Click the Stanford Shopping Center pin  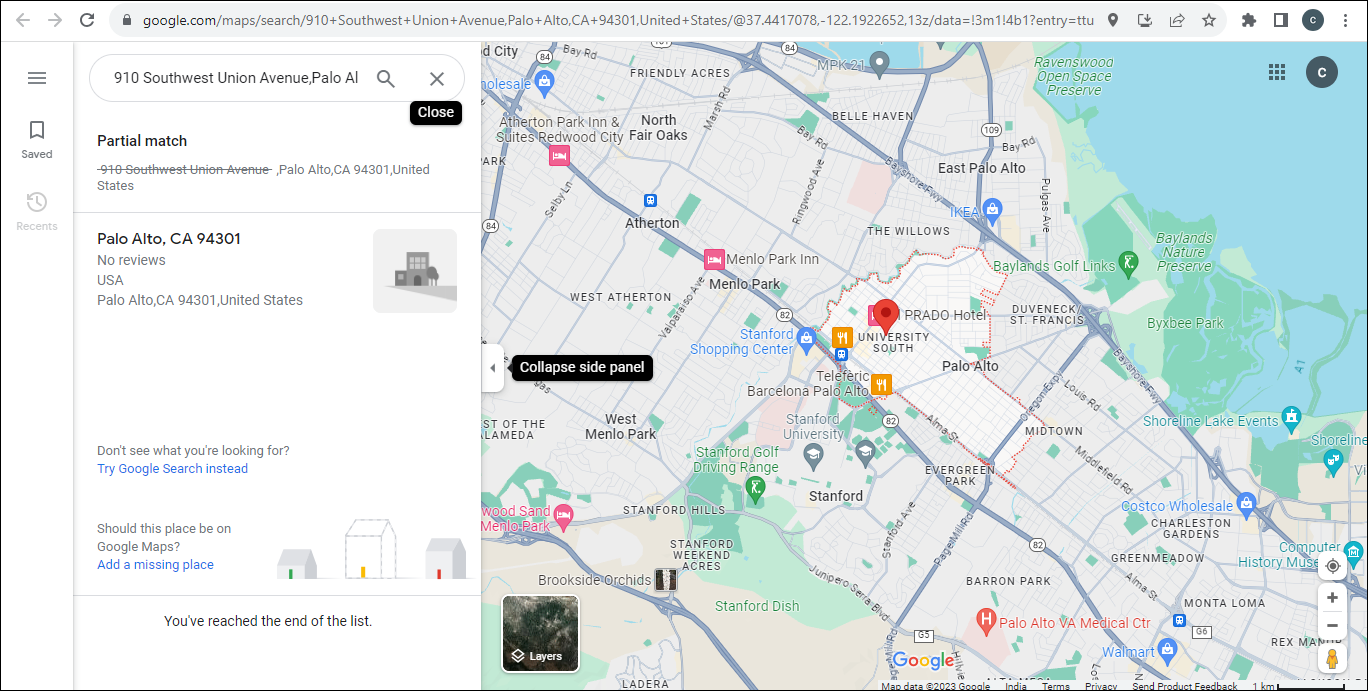tap(806, 339)
